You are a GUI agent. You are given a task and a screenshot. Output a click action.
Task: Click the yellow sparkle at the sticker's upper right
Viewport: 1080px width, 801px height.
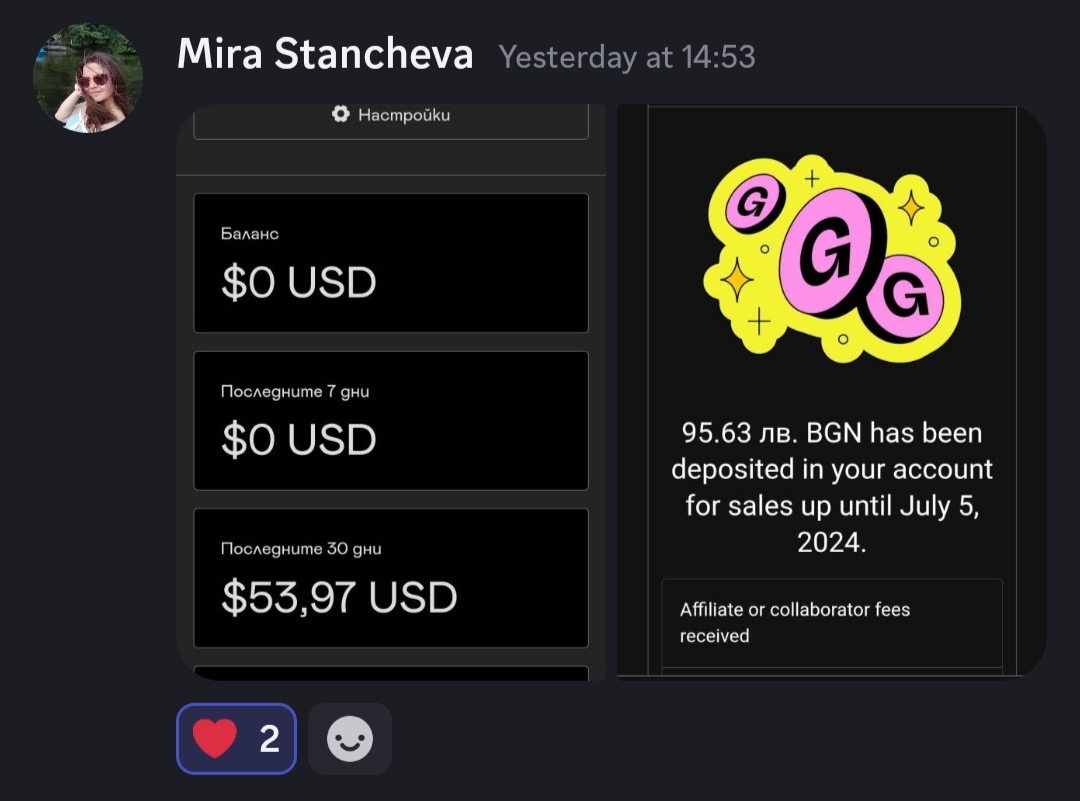tap(911, 207)
